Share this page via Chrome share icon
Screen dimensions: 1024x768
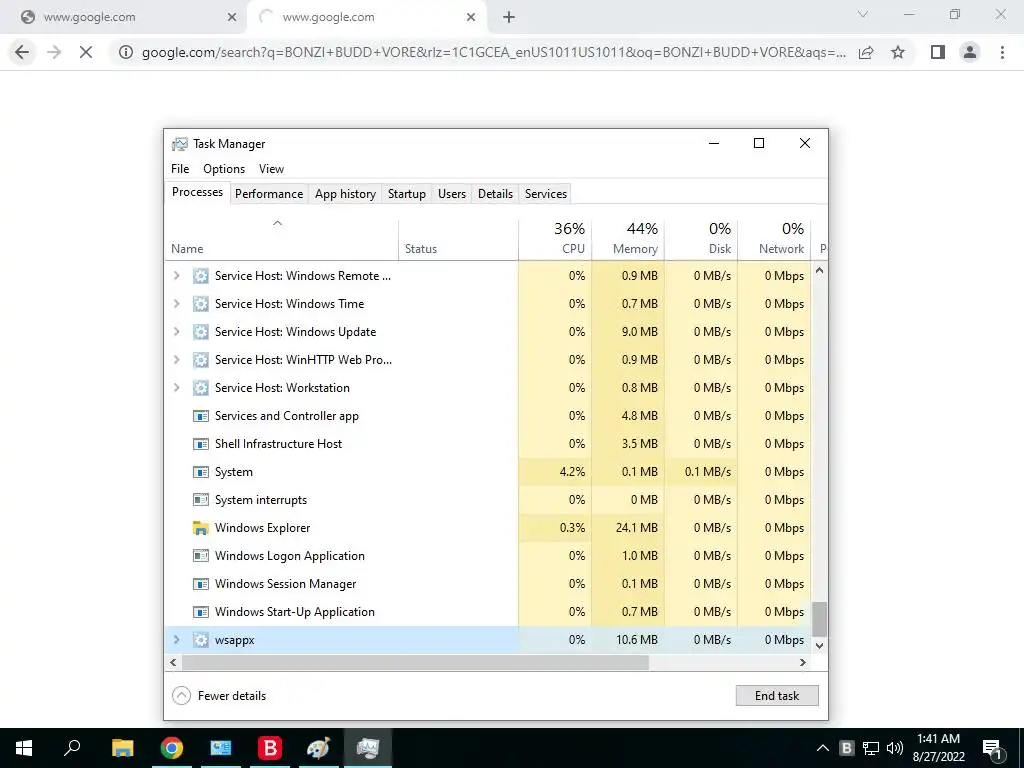866,52
